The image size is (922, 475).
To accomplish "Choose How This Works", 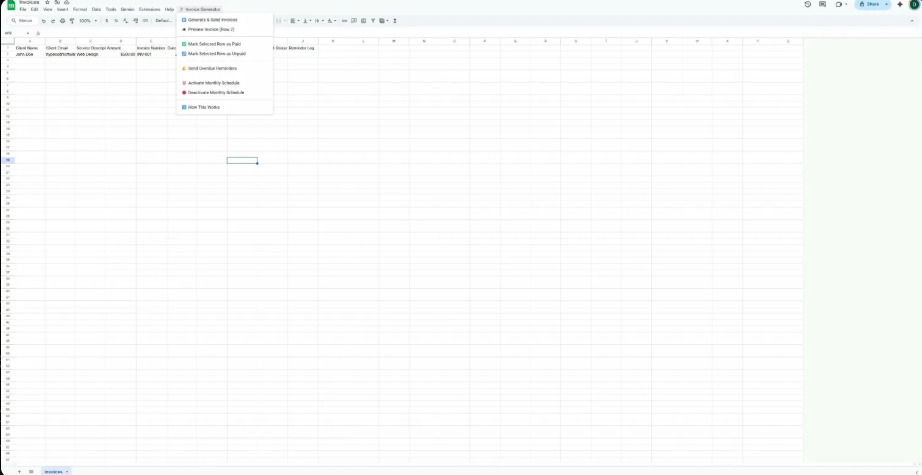I will (225, 107).
